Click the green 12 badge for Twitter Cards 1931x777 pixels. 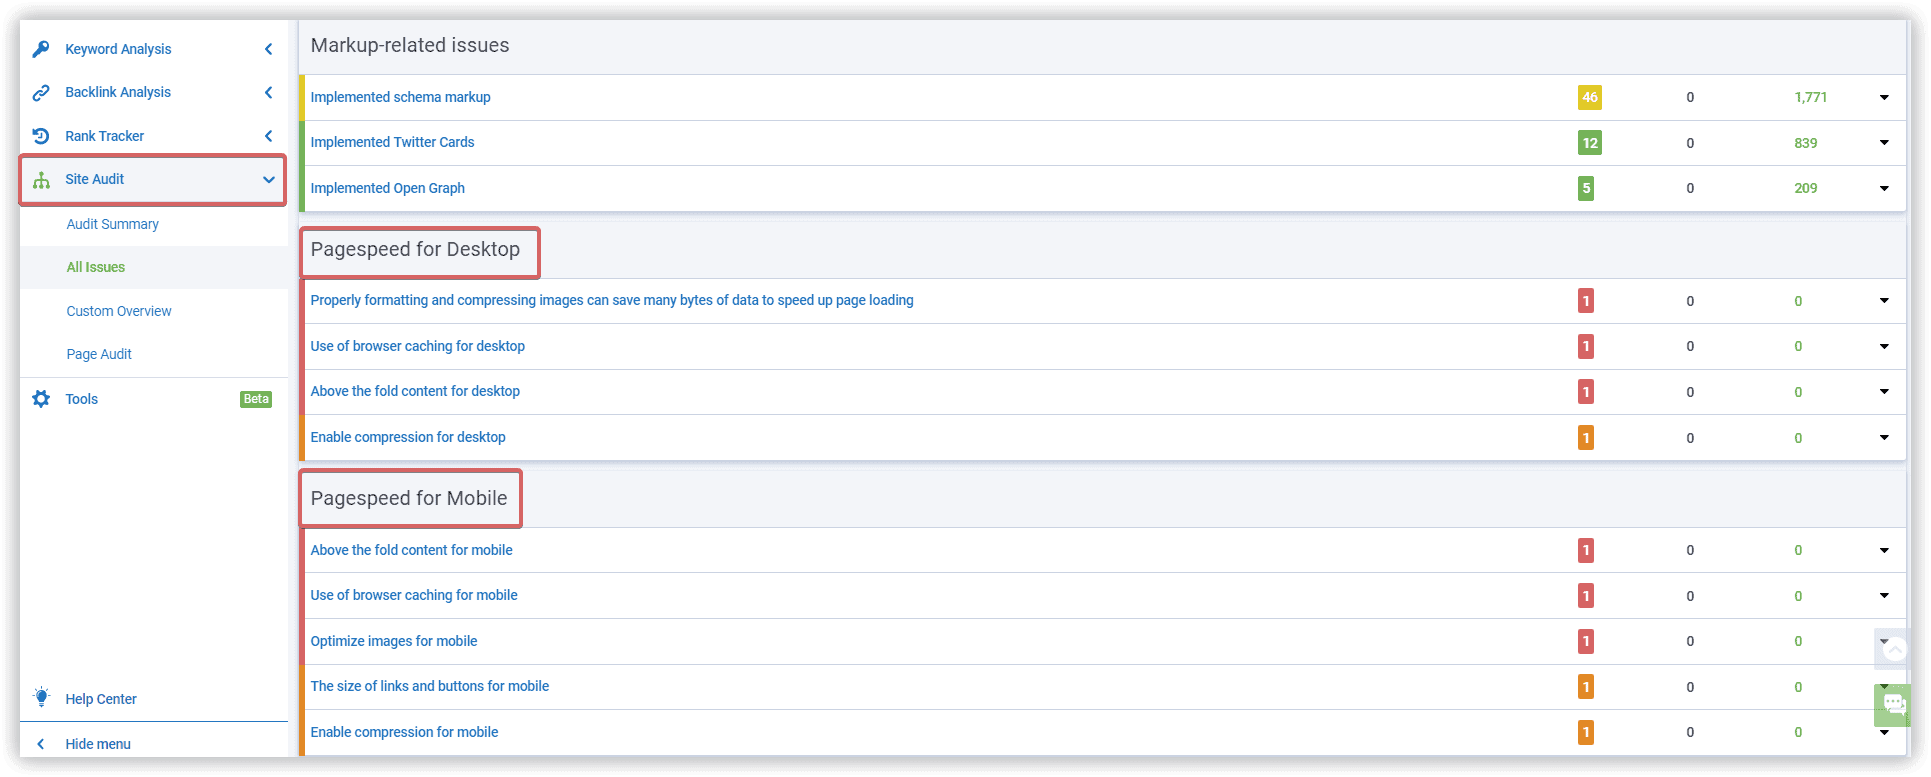pos(1589,143)
